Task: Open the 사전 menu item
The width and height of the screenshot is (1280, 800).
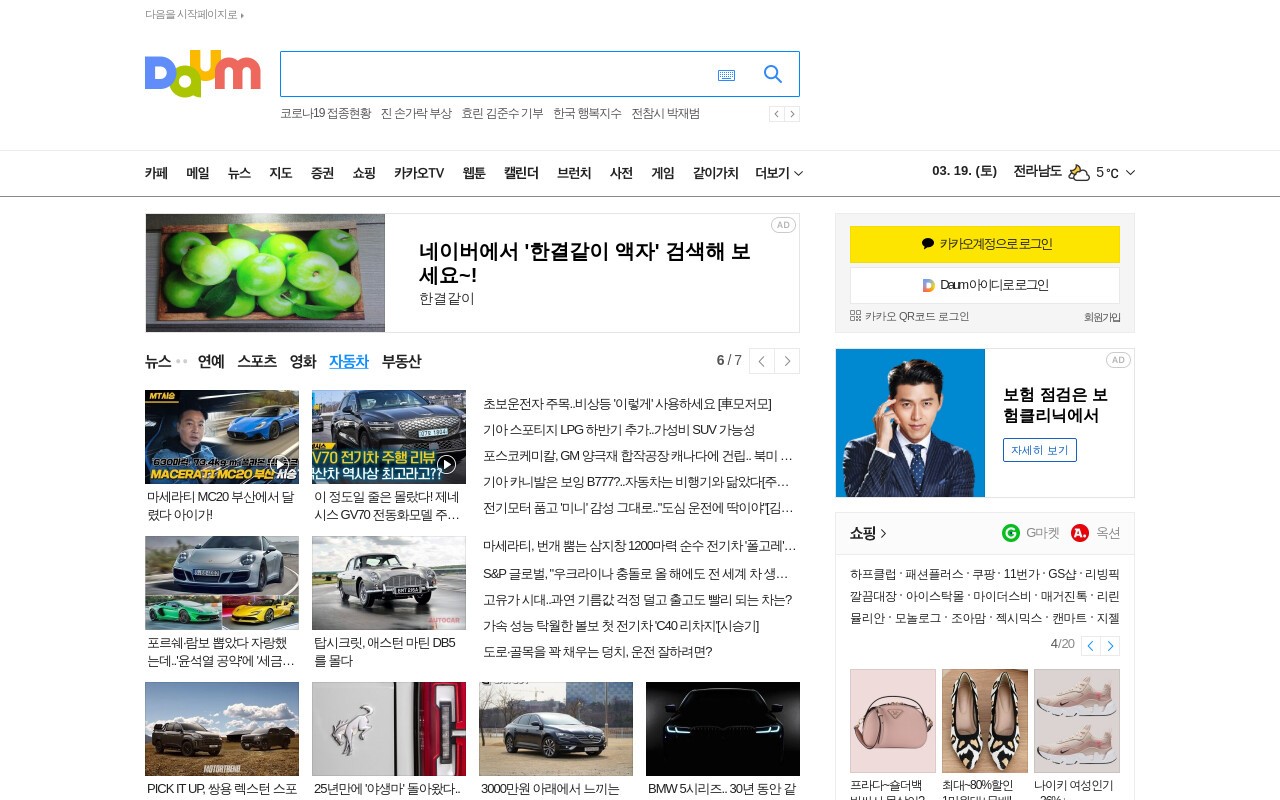Action: pyautogui.click(x=621, y=173)
